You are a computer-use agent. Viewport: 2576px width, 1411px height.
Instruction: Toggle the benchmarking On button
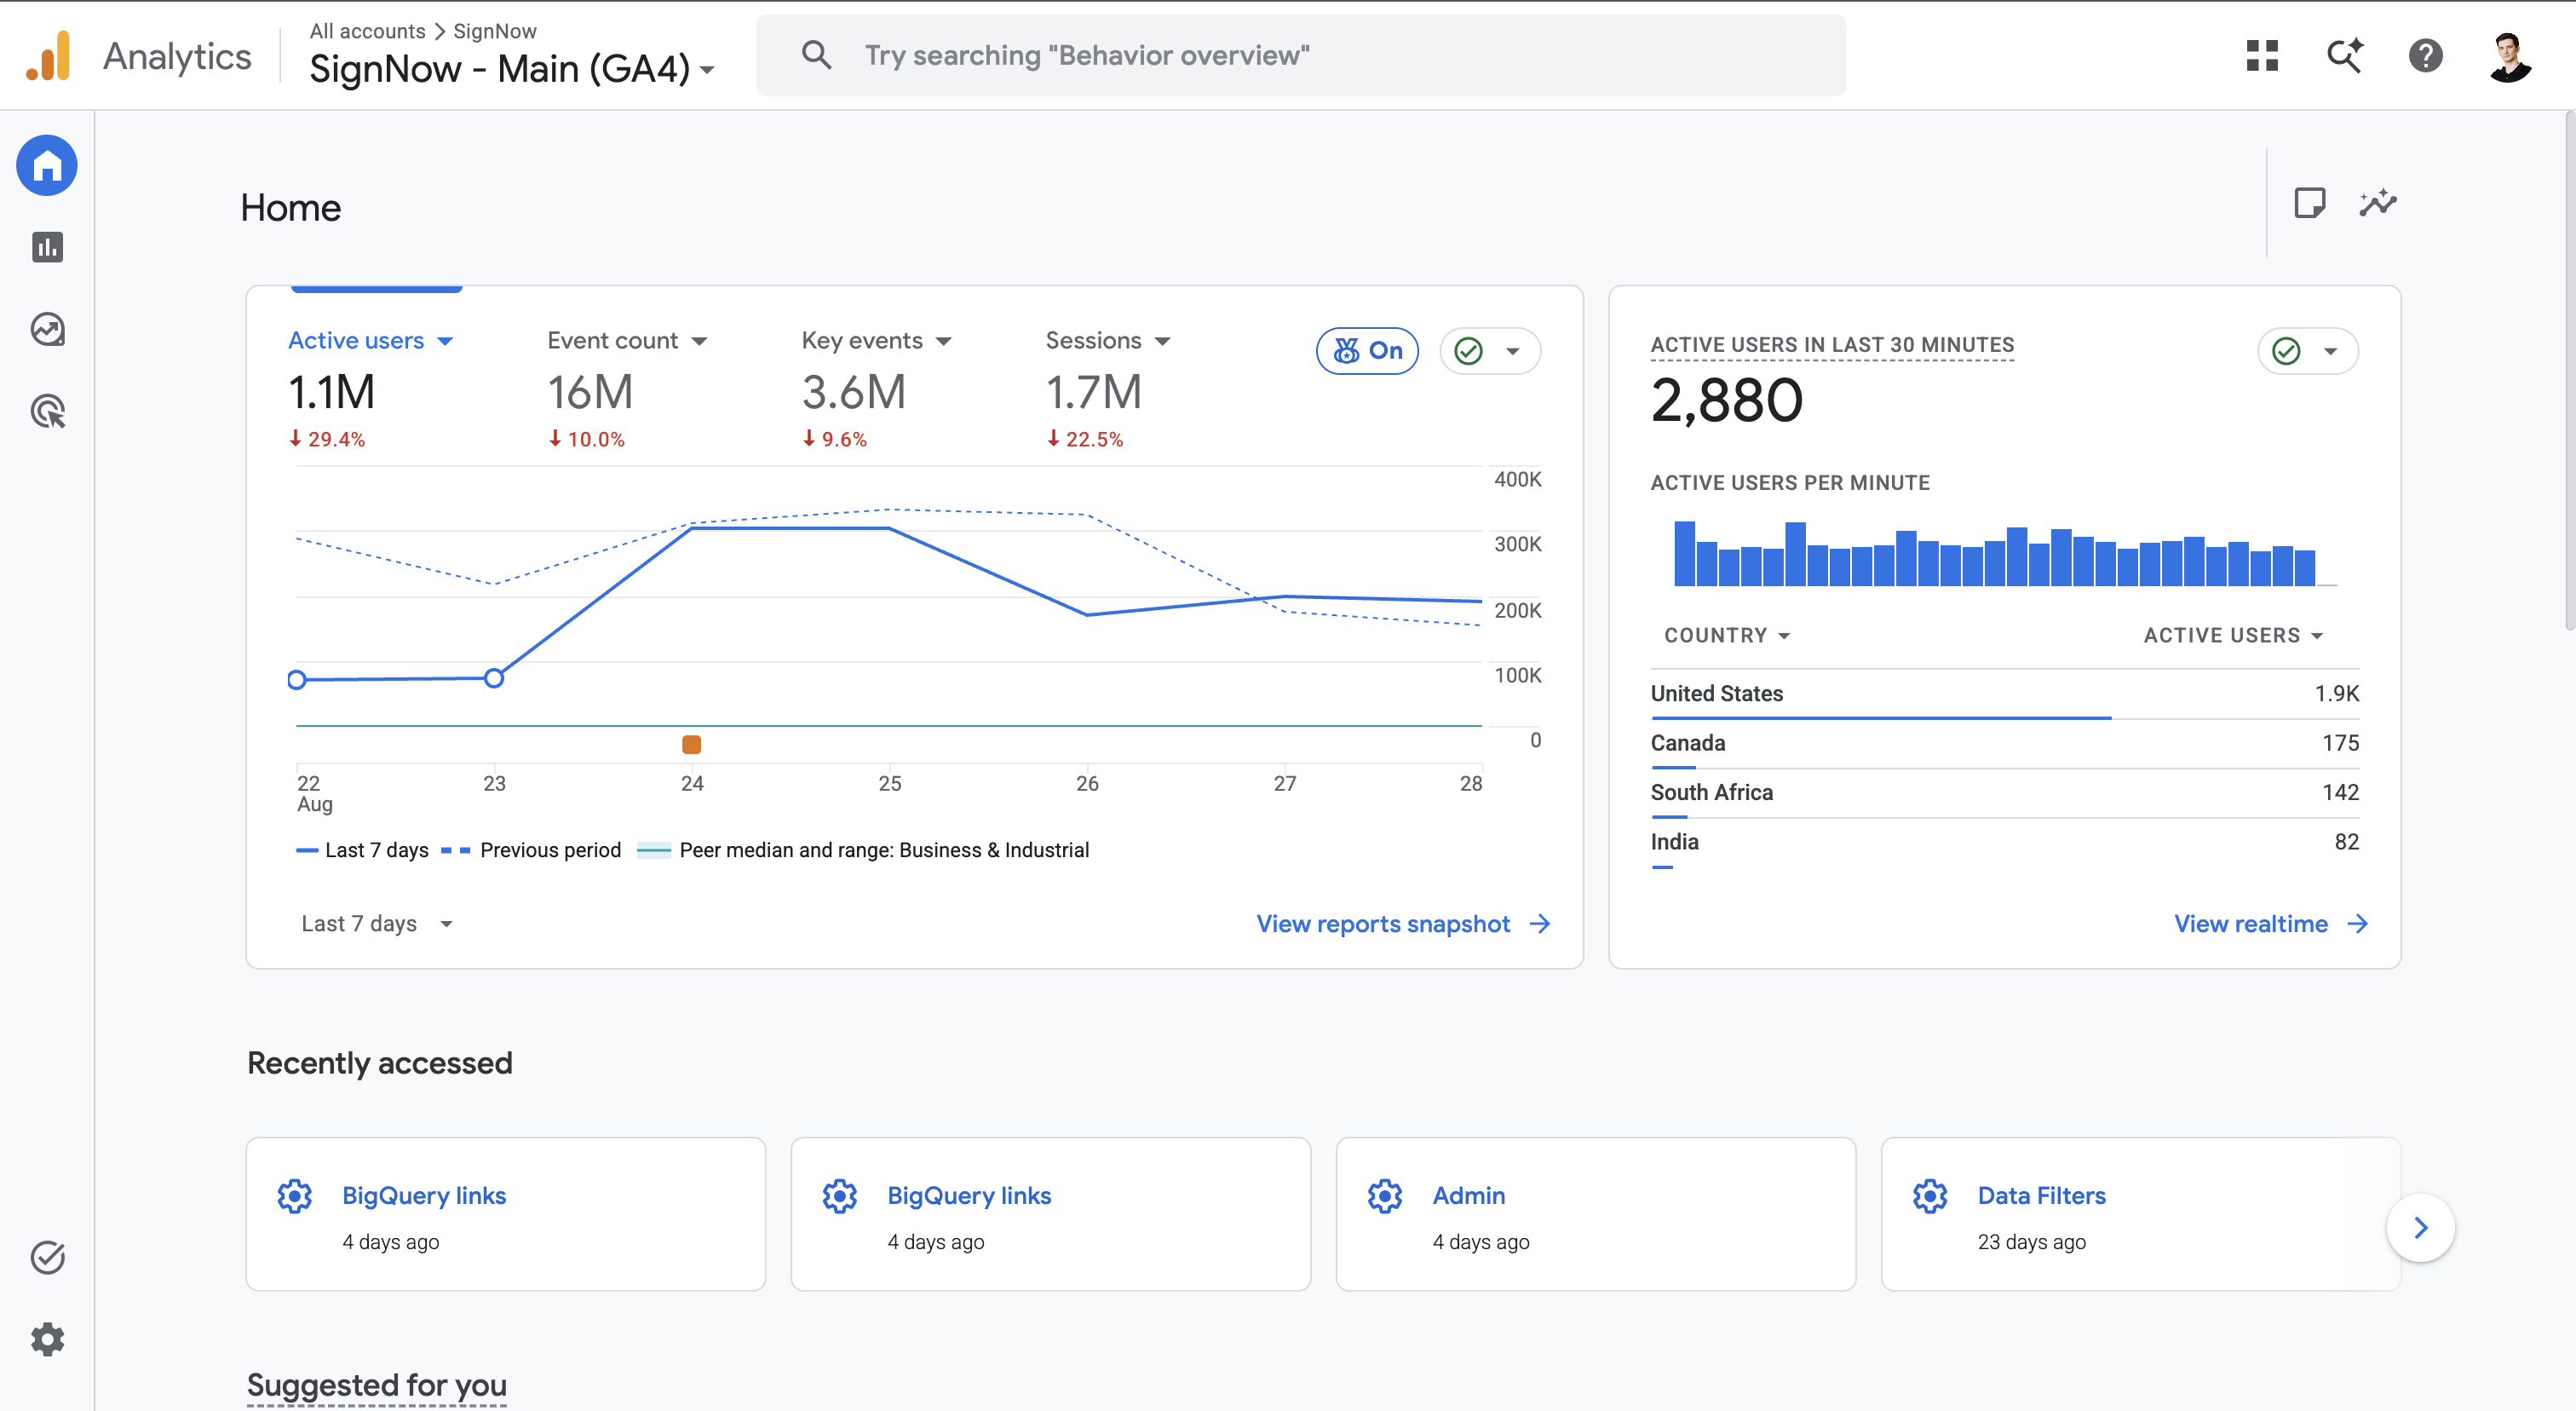[x=1367, y=351]
